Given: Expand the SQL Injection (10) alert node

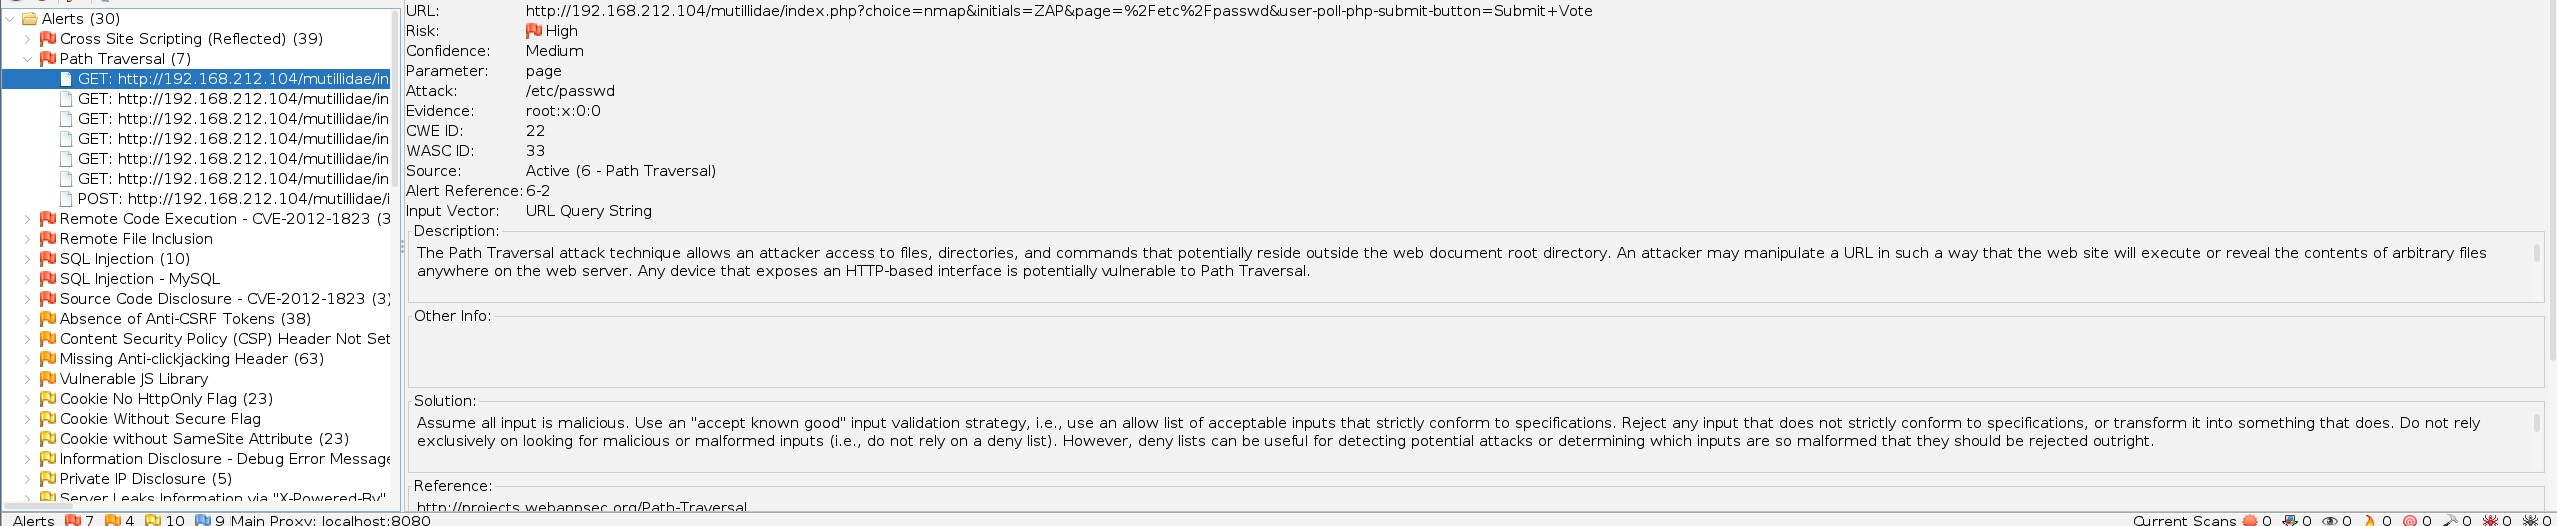Looking at the screenshot, I should click(28, 259).
